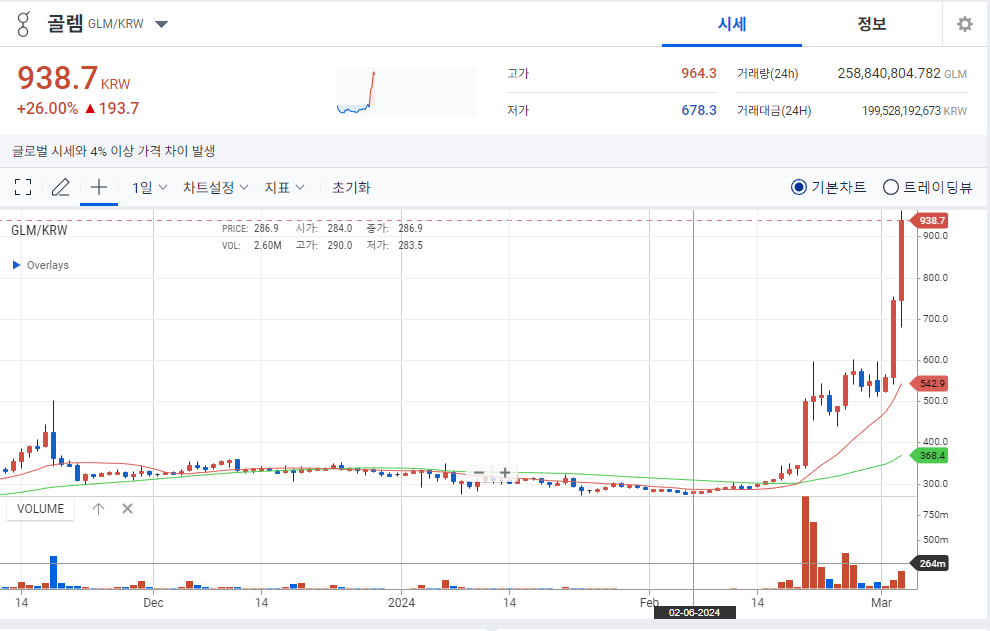Click the 초기화 reset button
The image size is (990, 631).
(351, 188)
